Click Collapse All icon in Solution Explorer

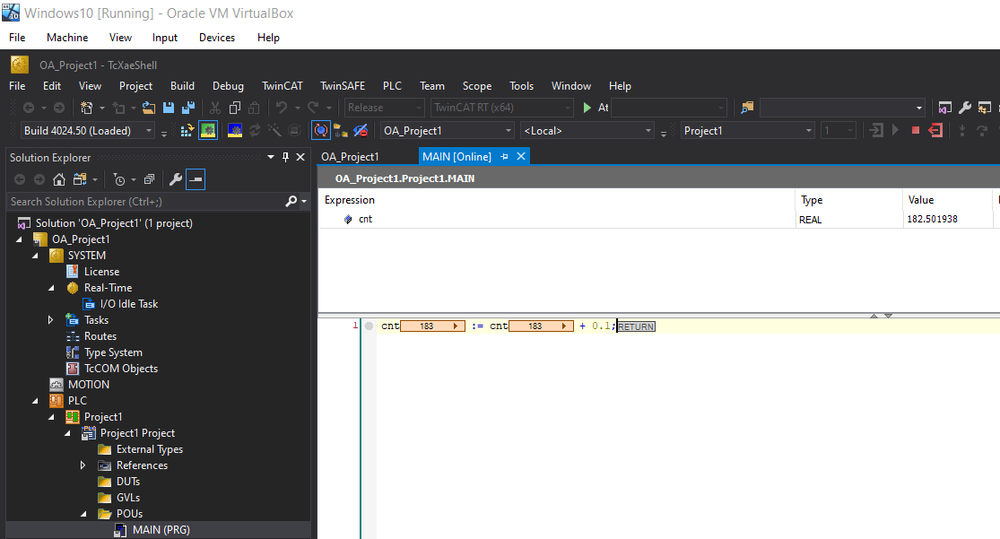[149, 180]
